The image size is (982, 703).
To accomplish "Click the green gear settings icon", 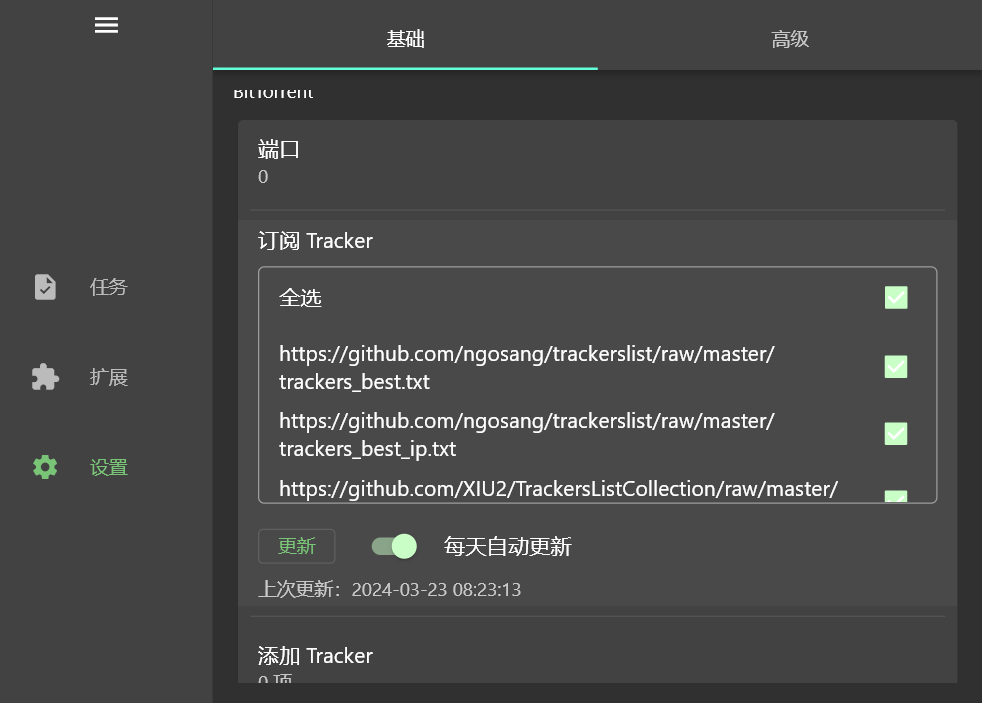I will [44, 467].
